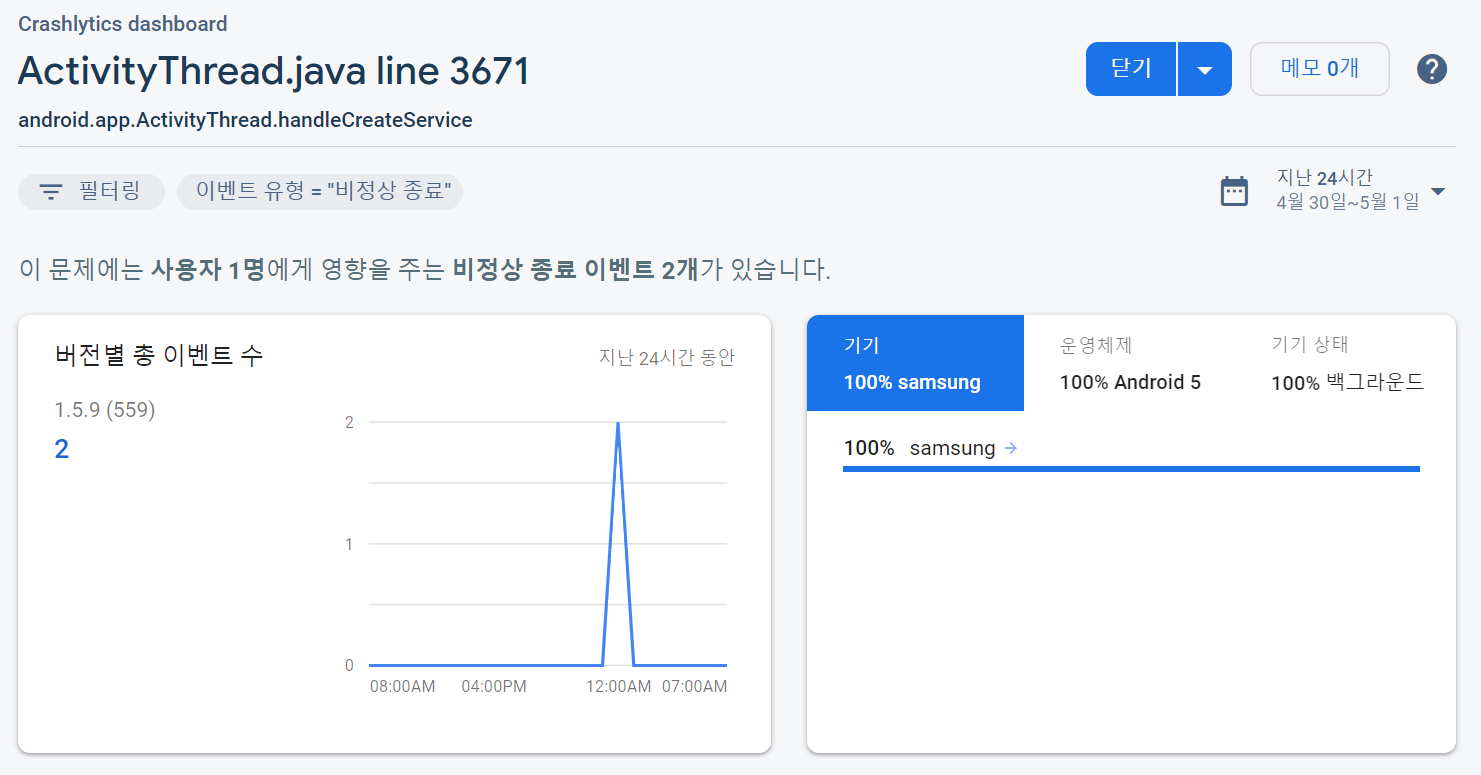The width and height of the screenshot is (1481, 775).
Task: Click the Crashlytics dashboard breadcrumb link
Action: 122,24
